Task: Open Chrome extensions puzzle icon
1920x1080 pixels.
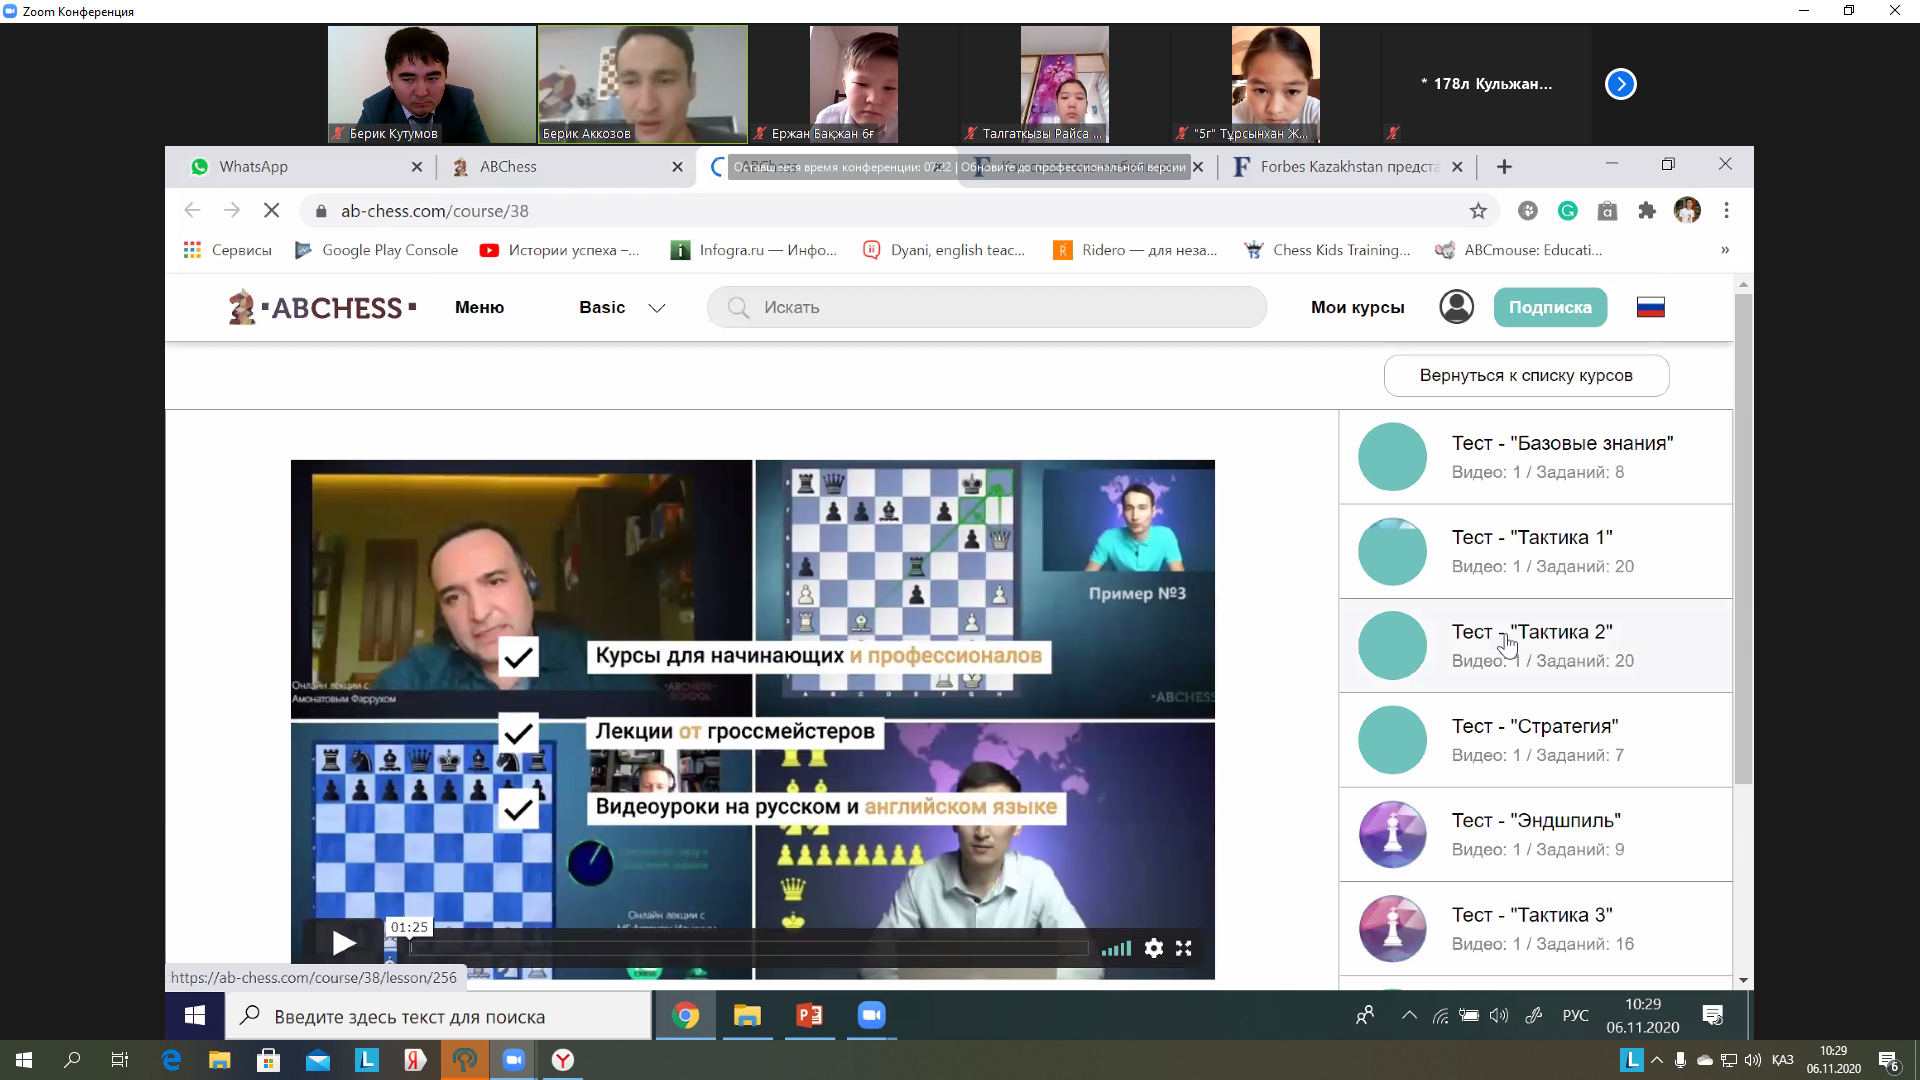Action: (x=1647, y=211)
